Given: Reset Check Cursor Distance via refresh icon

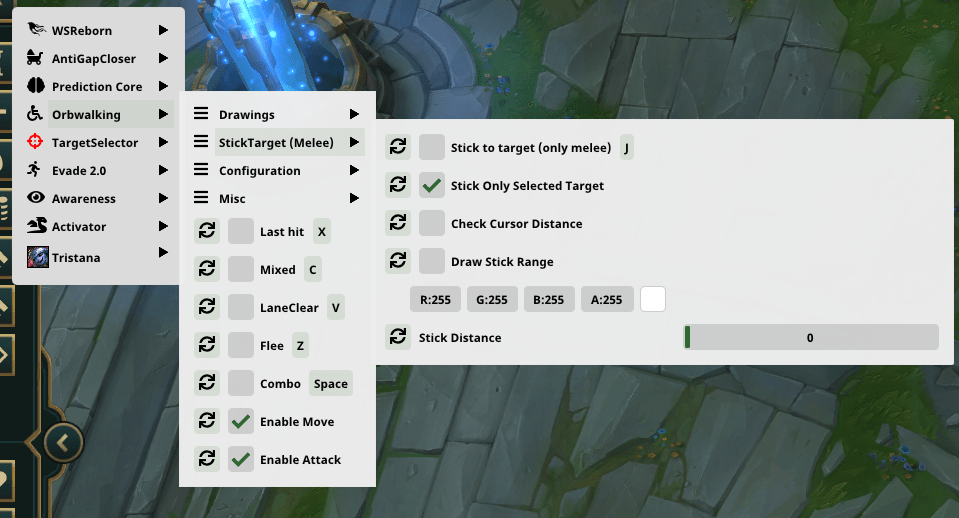Looking at the screenshot, I should tap(398, 223).
